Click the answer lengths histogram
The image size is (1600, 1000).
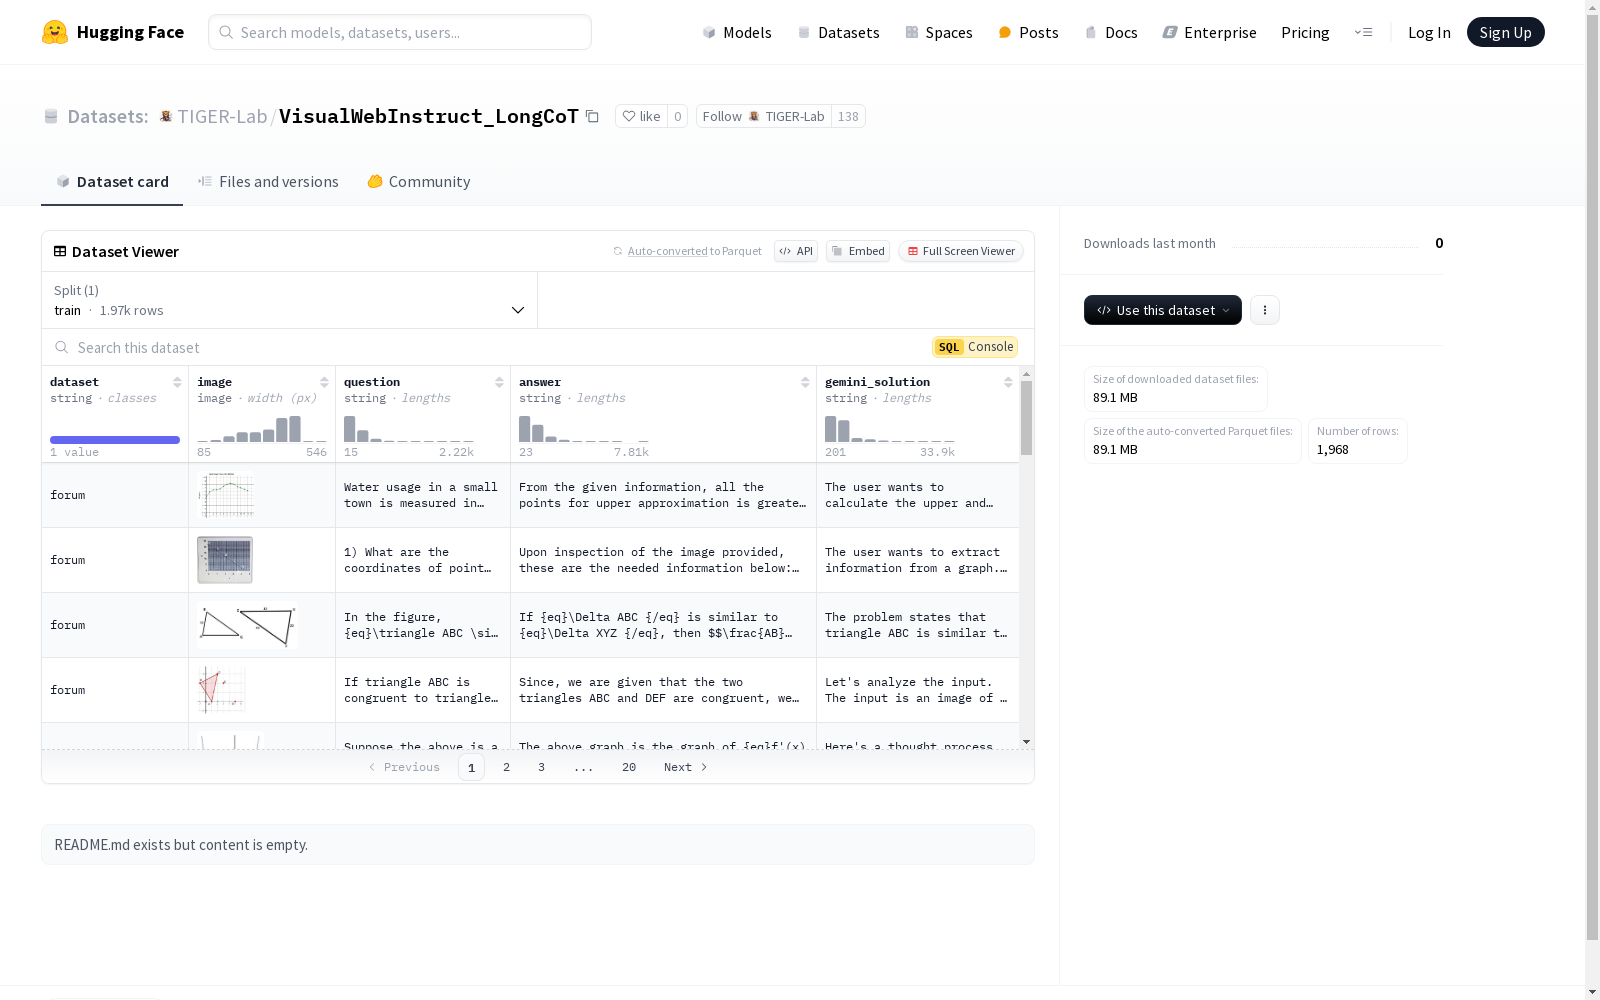point(584,428)
